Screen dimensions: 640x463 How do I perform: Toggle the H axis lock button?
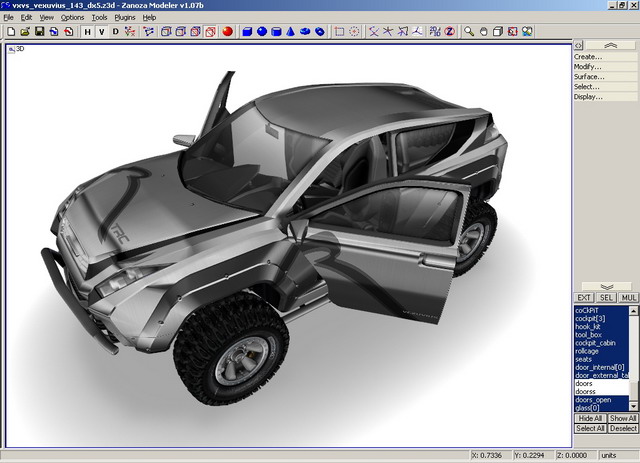point(87,32)
